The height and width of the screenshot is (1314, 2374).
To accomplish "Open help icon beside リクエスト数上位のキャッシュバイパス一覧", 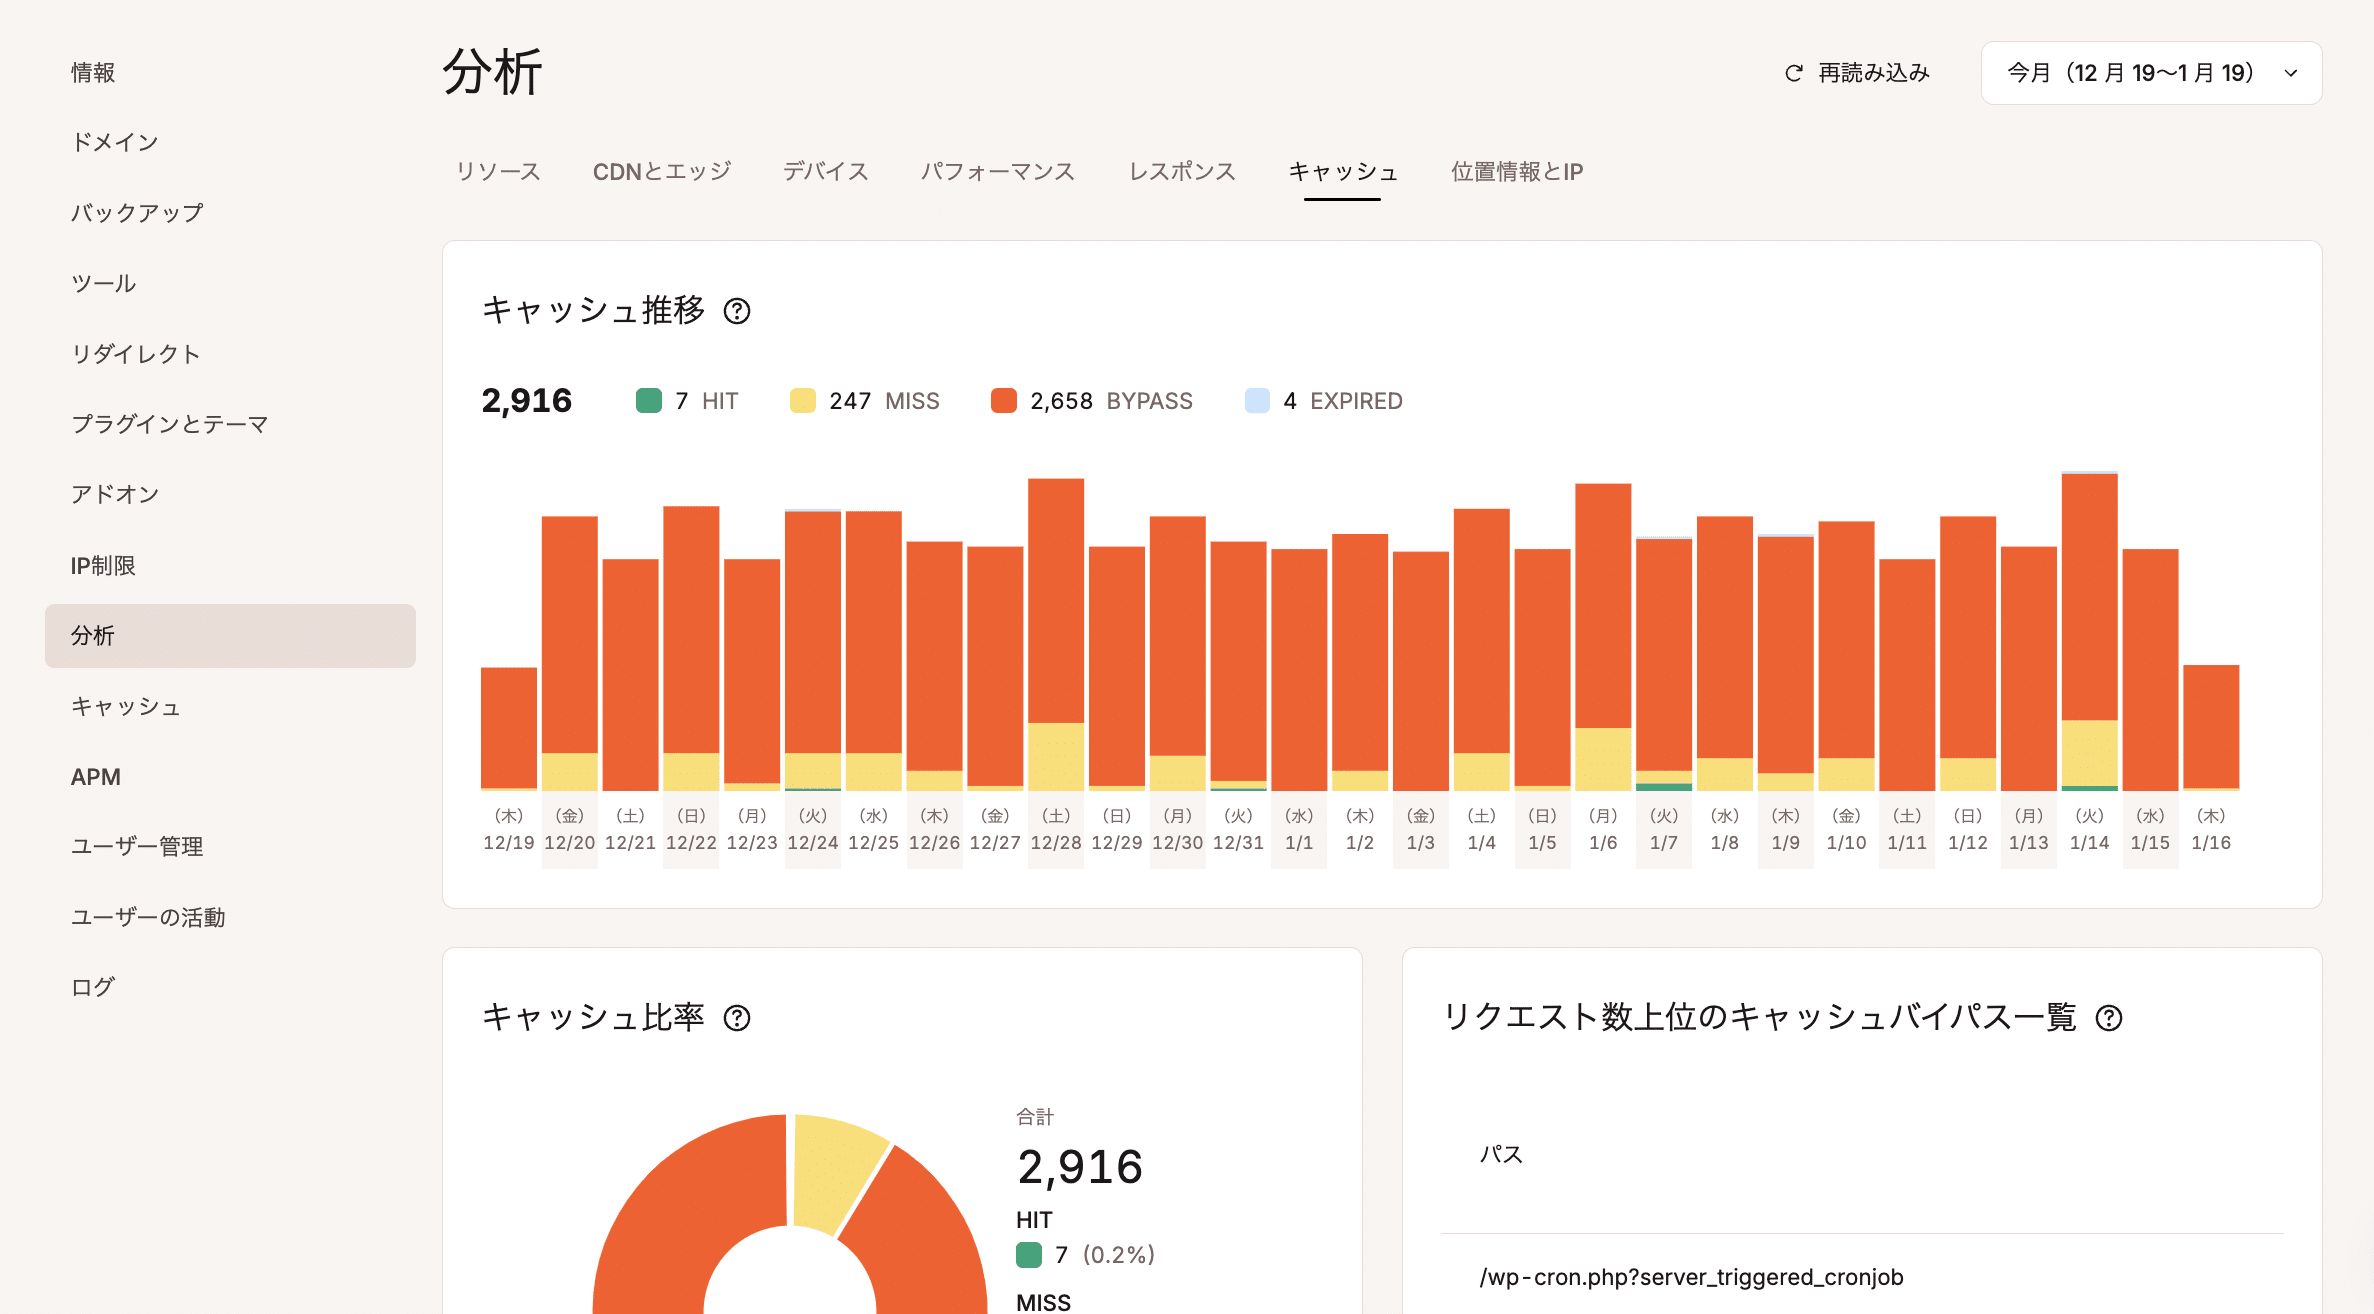I will pos(2109,1018).
